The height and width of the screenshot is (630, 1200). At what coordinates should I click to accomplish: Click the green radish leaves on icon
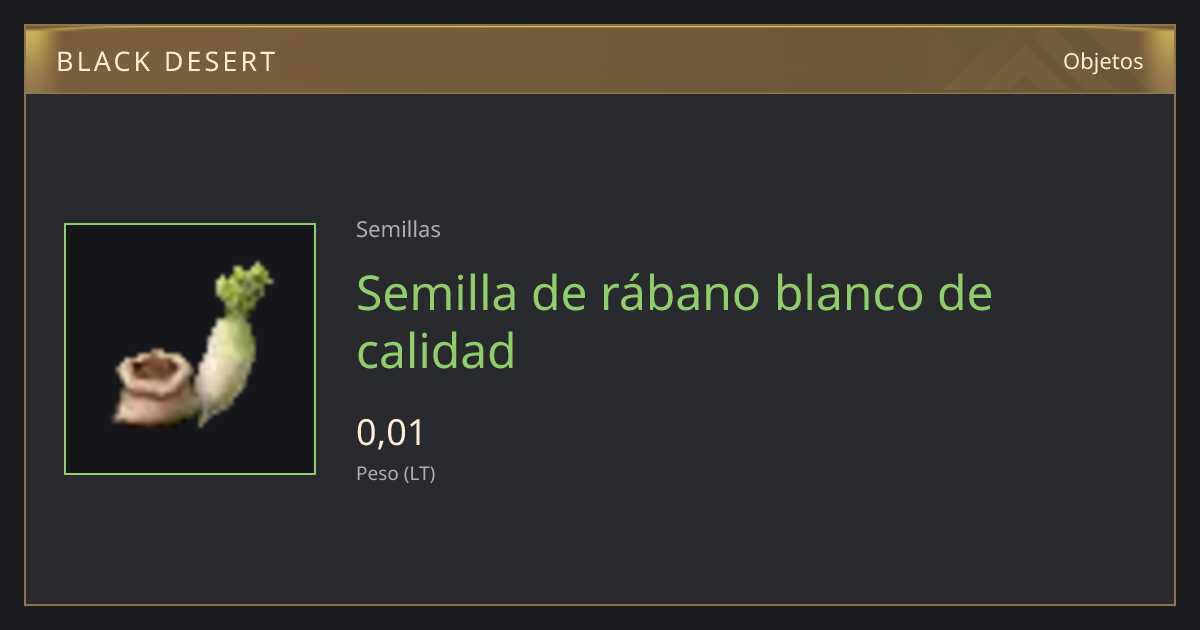[246, 287]
